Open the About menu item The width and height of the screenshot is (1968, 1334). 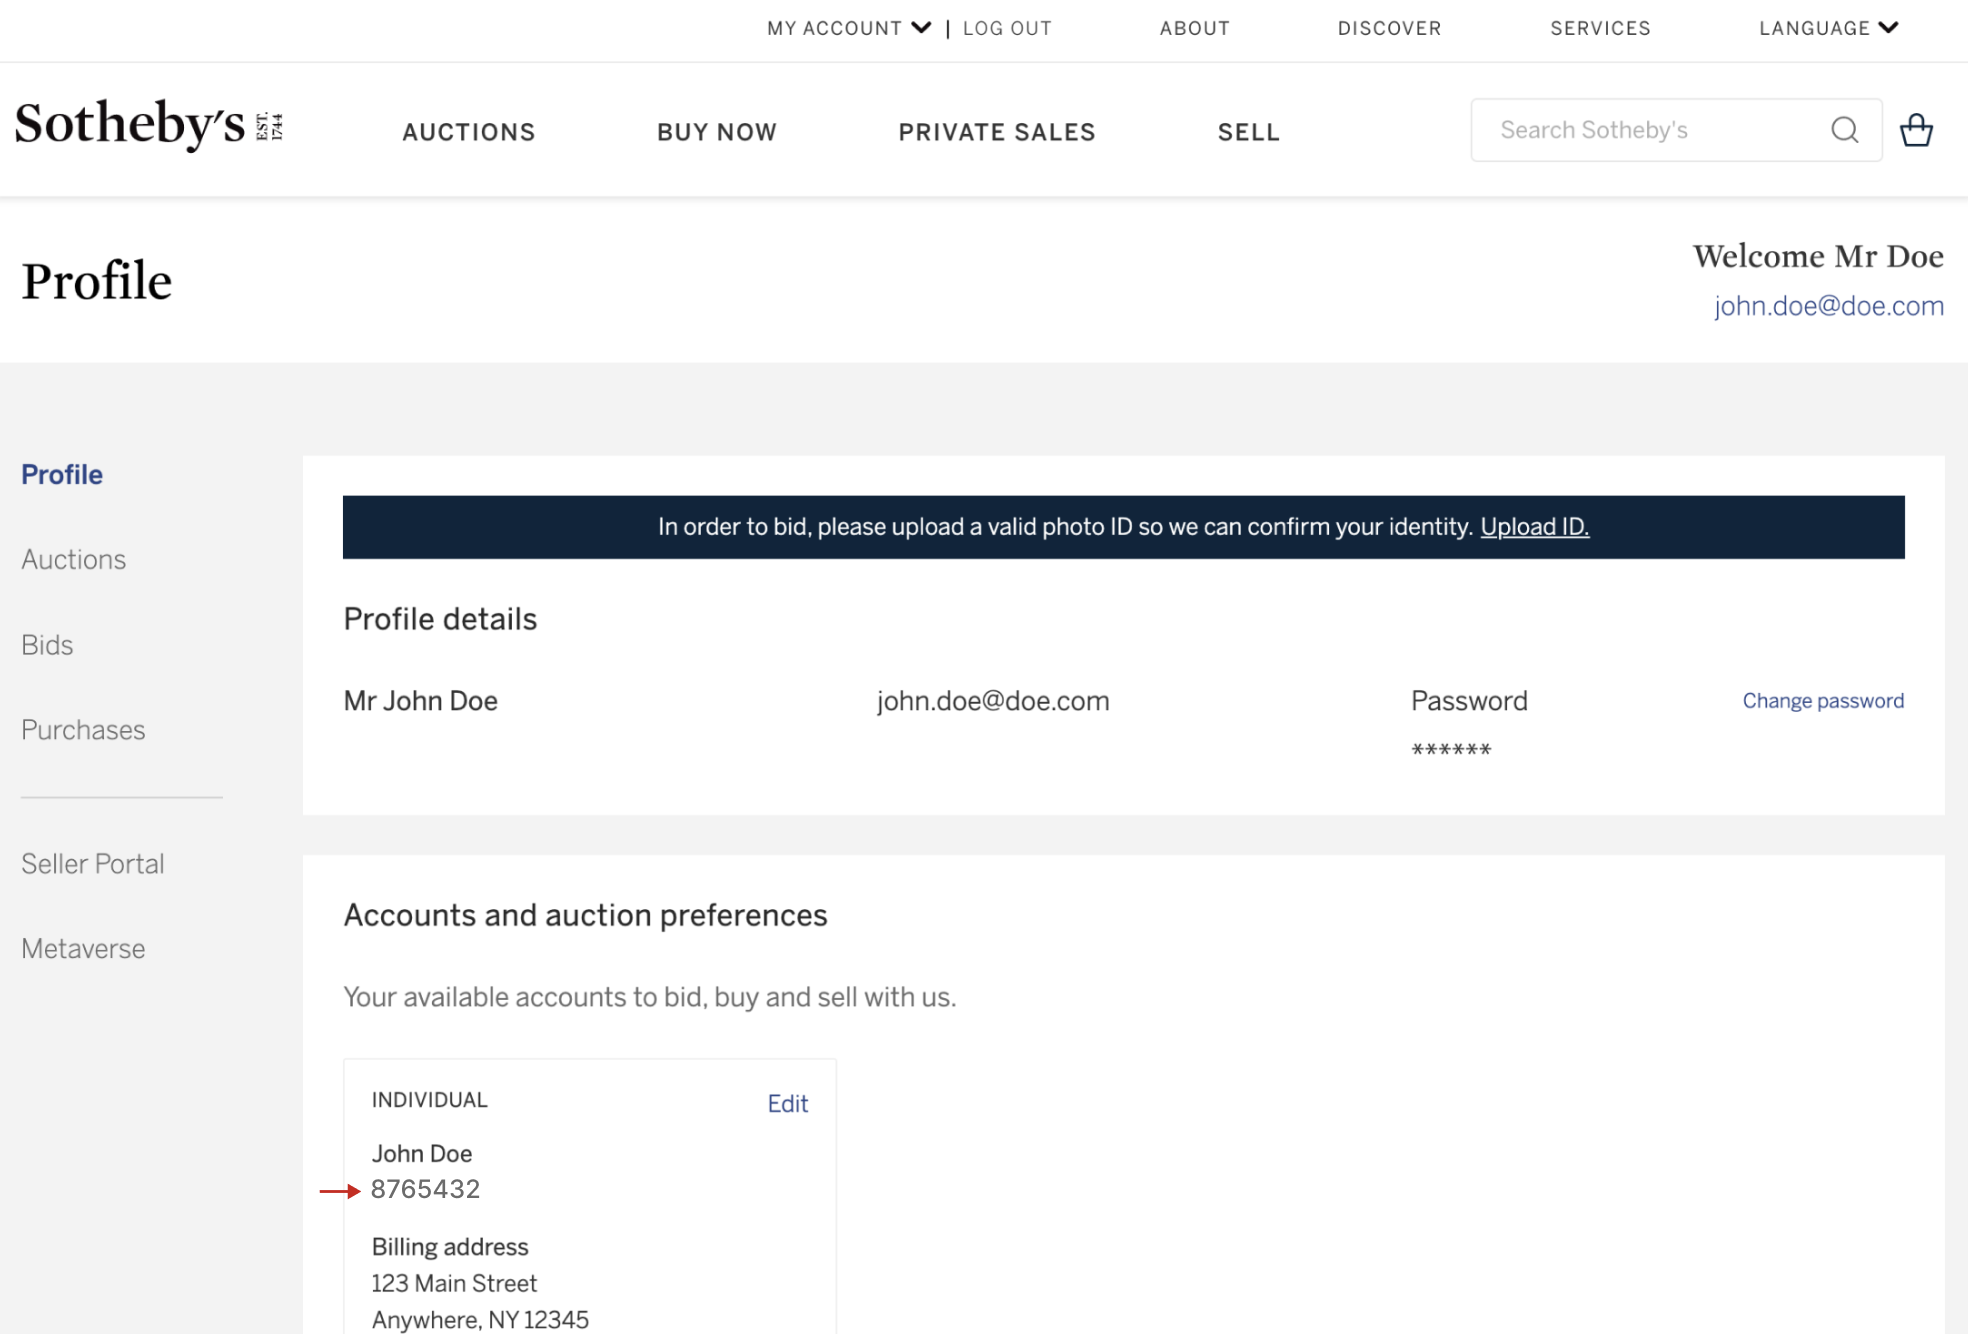coord(1194,28)
